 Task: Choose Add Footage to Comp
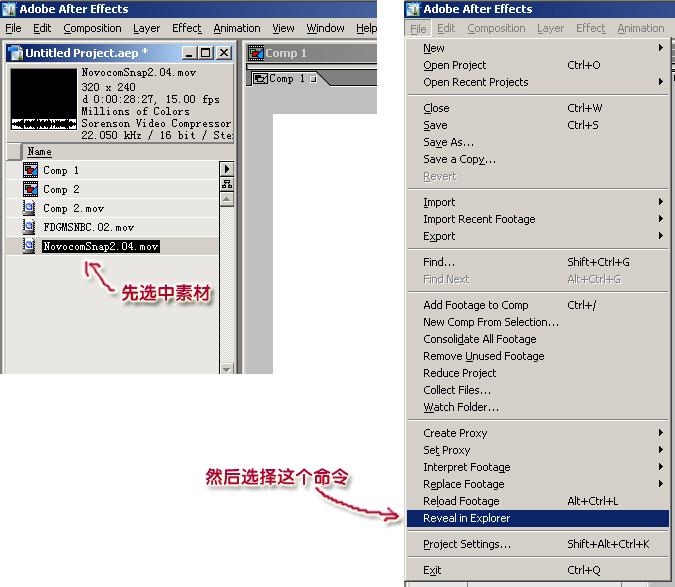coord(538,305)
